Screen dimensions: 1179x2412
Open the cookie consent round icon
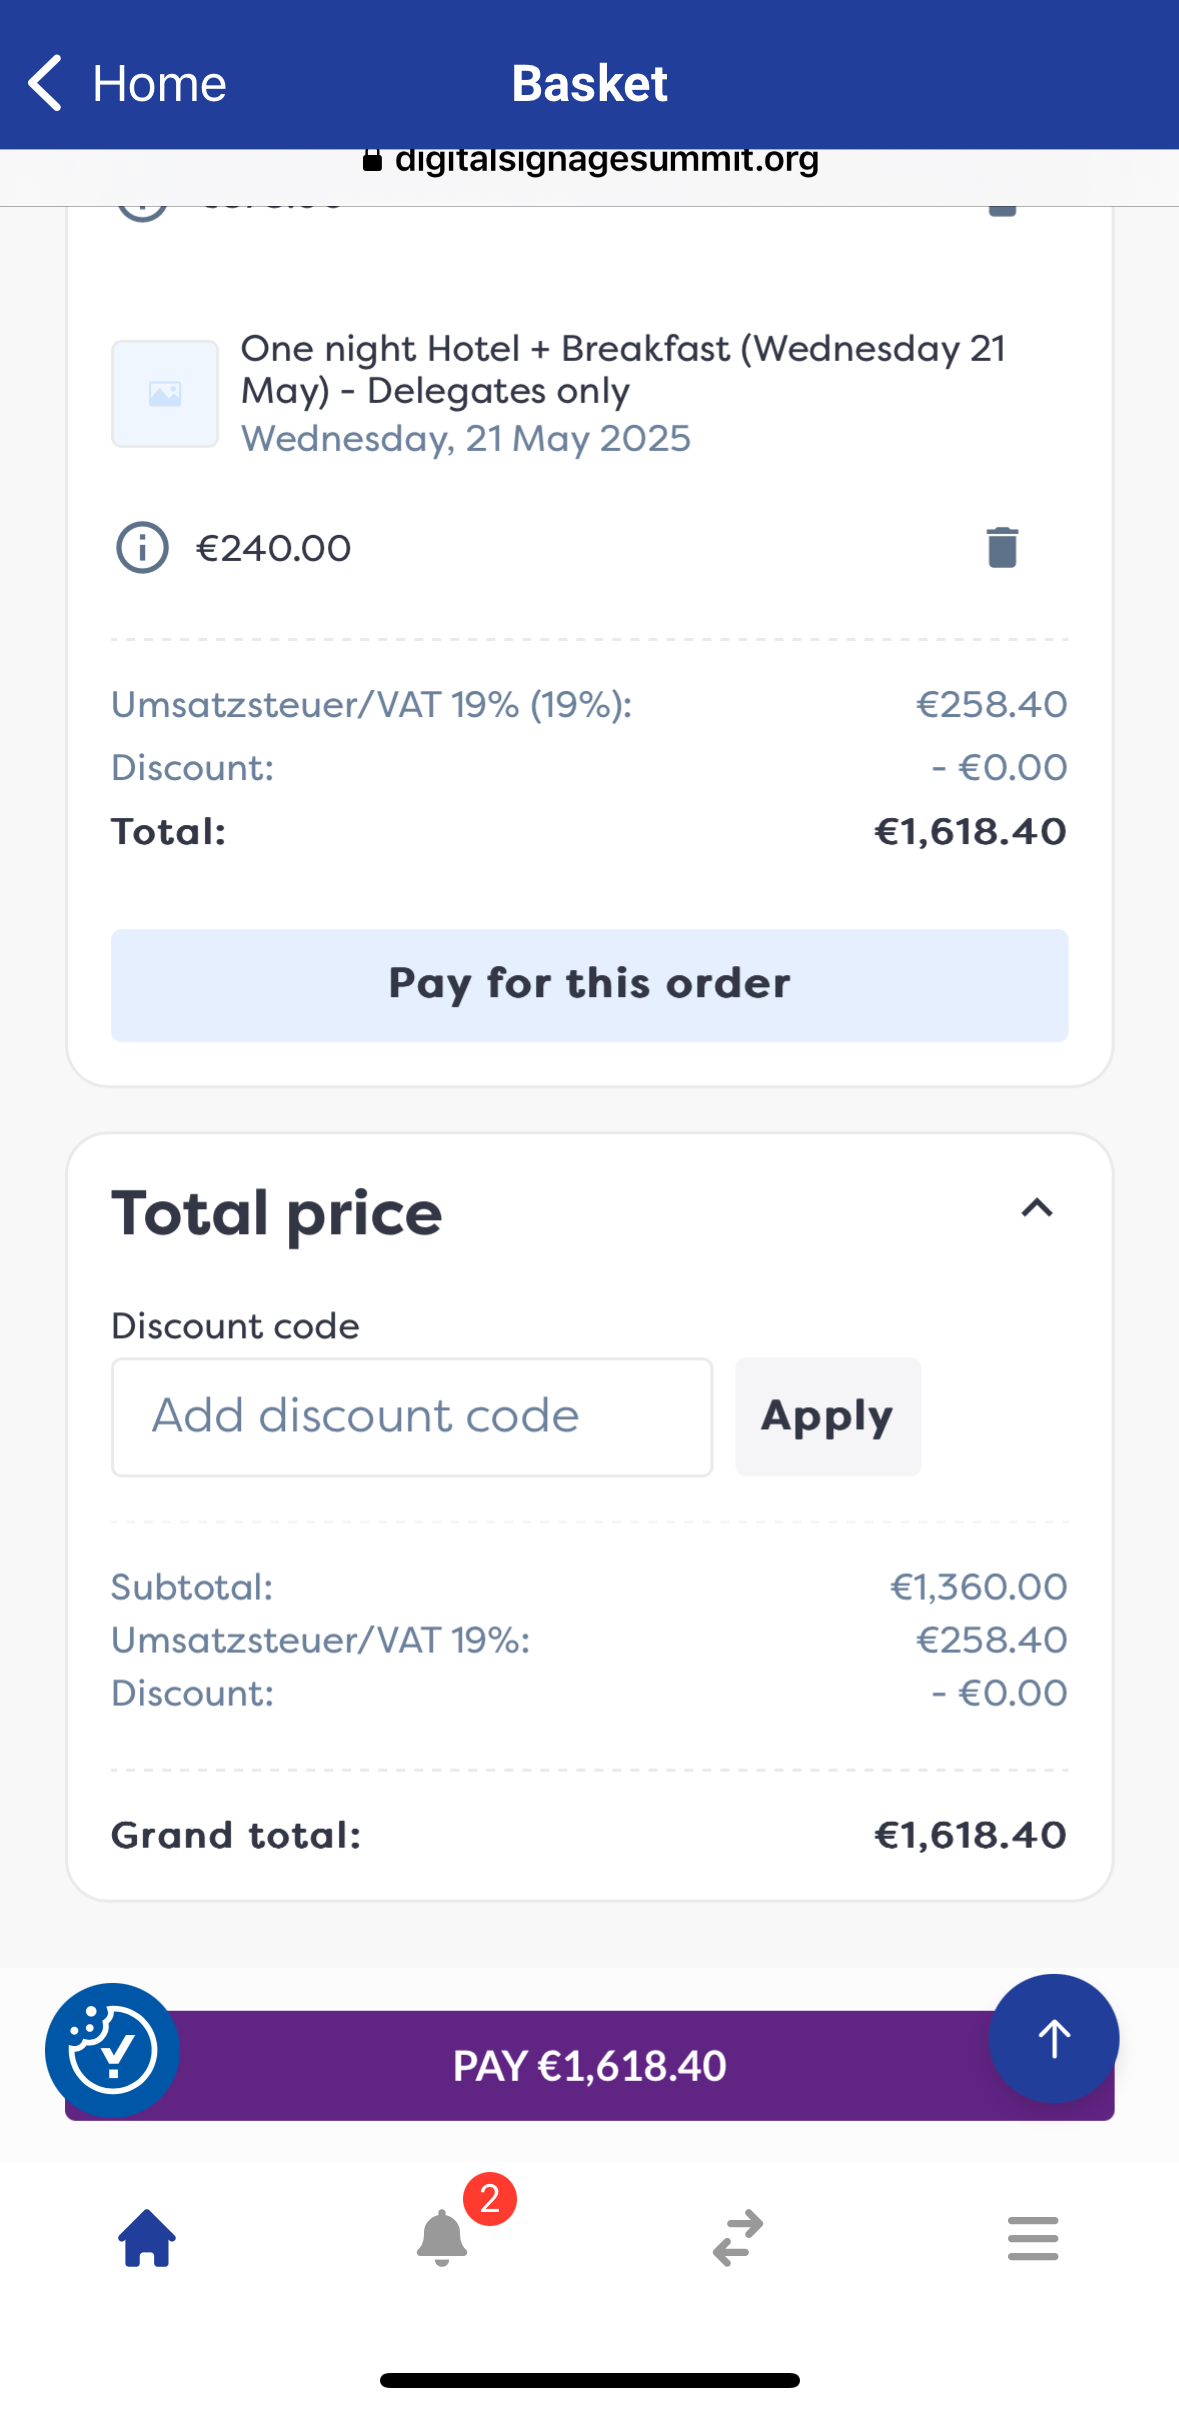(112, 2051)
